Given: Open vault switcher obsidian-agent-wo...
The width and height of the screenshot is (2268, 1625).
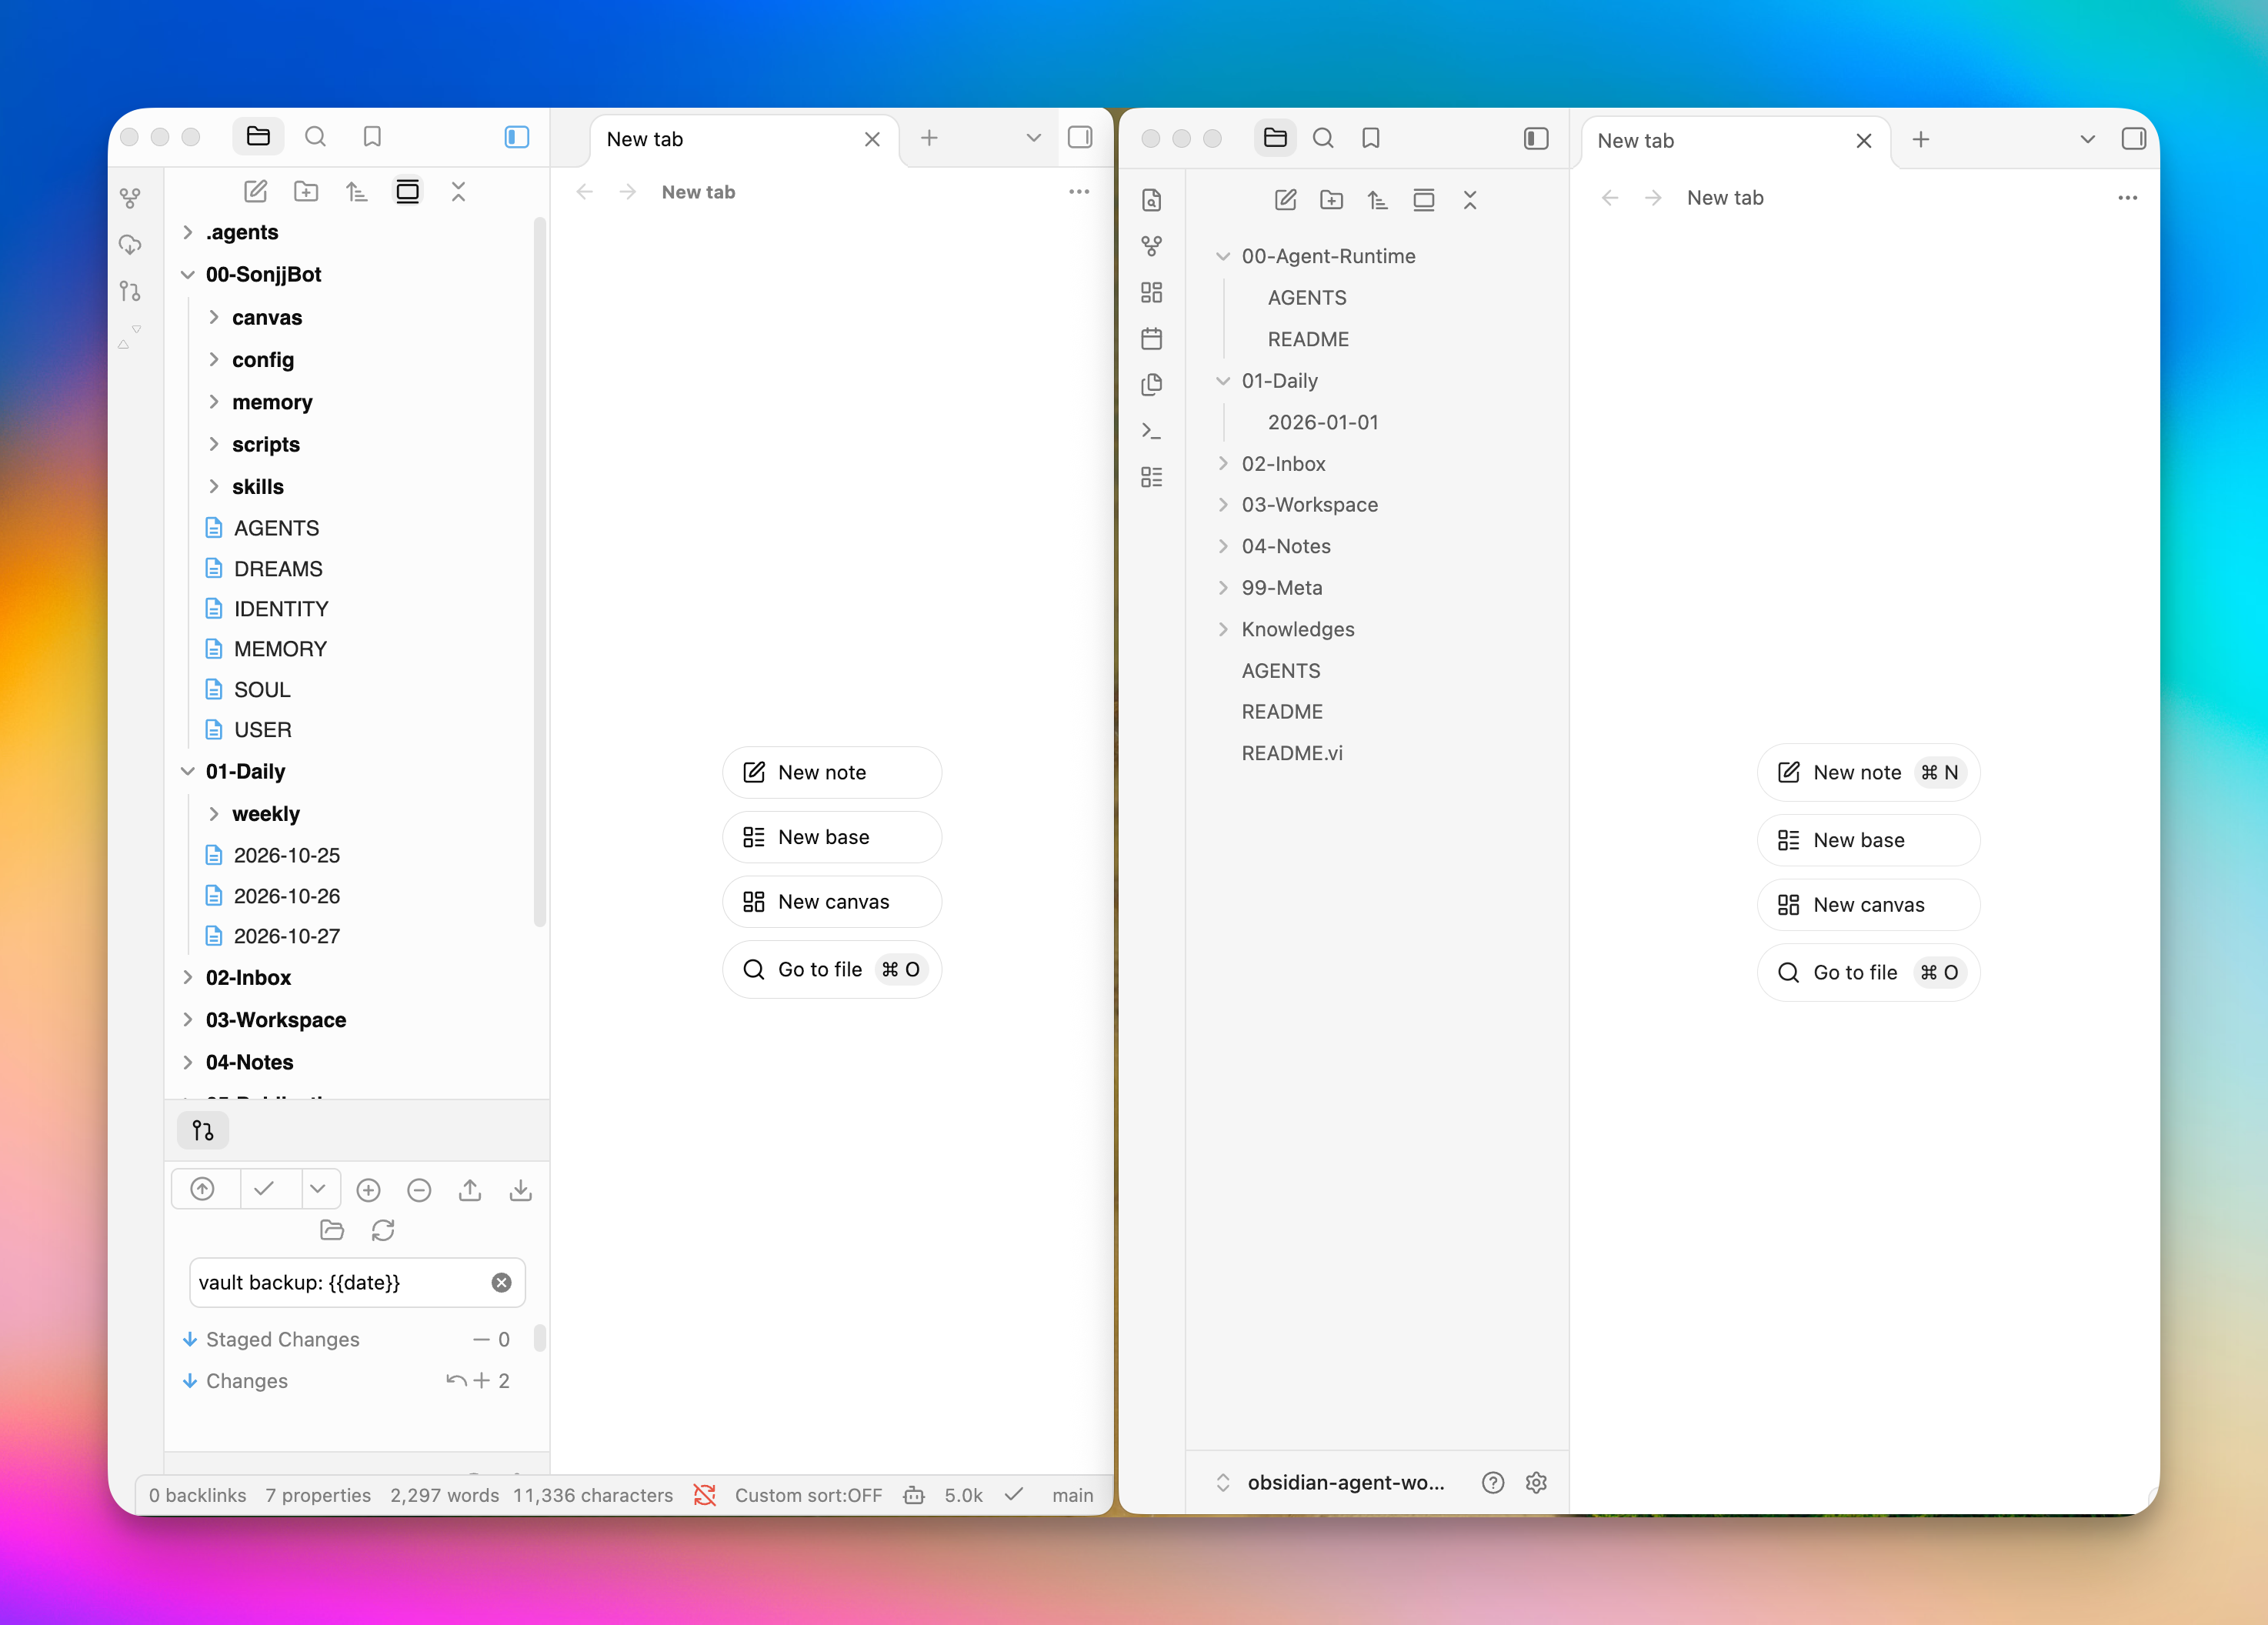Looking at the screenshot, I should tap(1331, 1483).
